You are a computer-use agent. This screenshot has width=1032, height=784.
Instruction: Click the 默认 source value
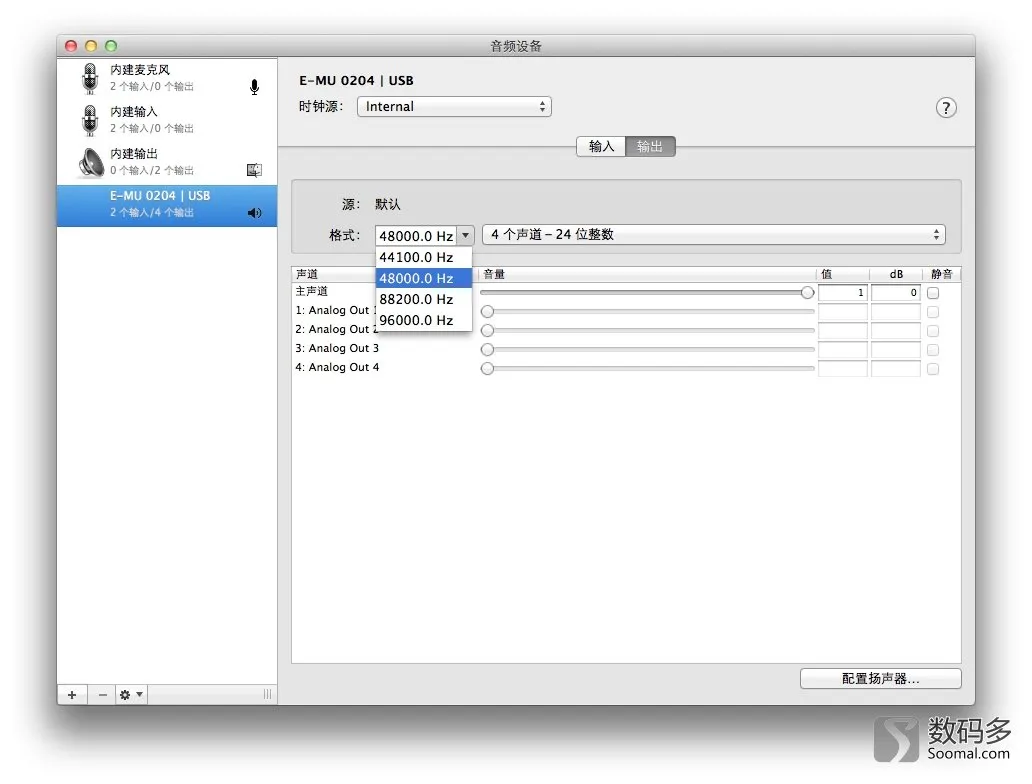point(388,205)
